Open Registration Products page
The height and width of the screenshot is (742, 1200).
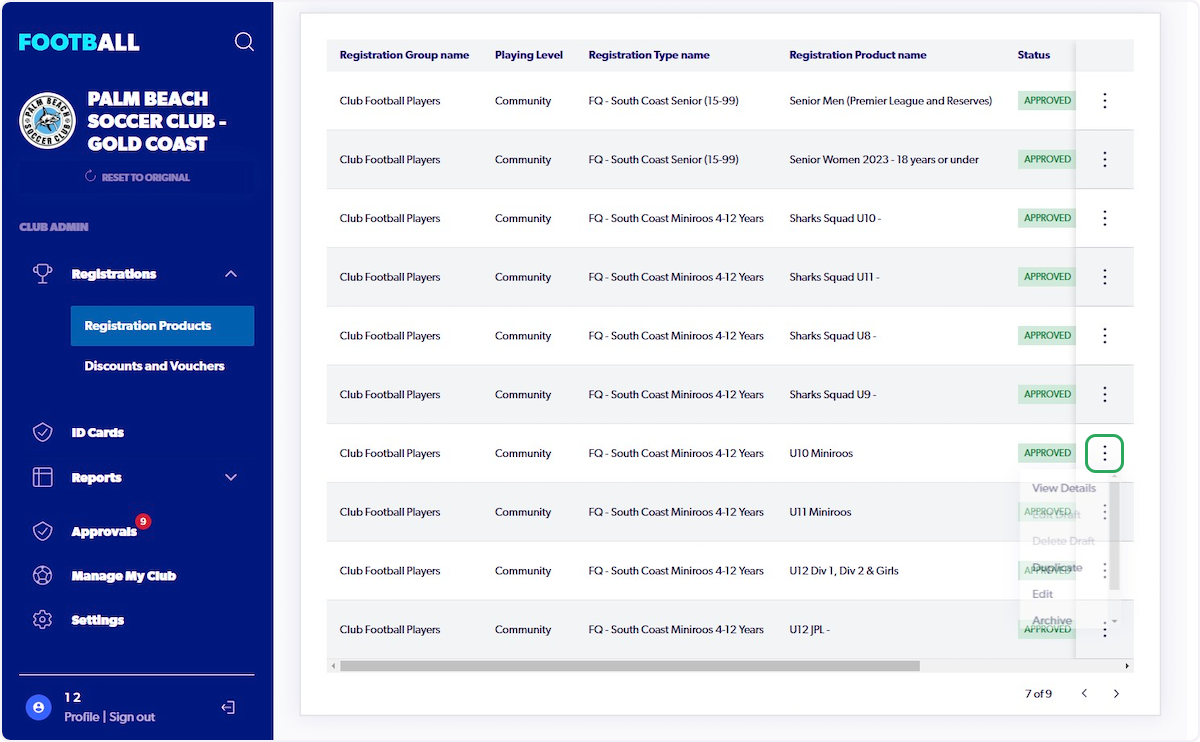162,326
